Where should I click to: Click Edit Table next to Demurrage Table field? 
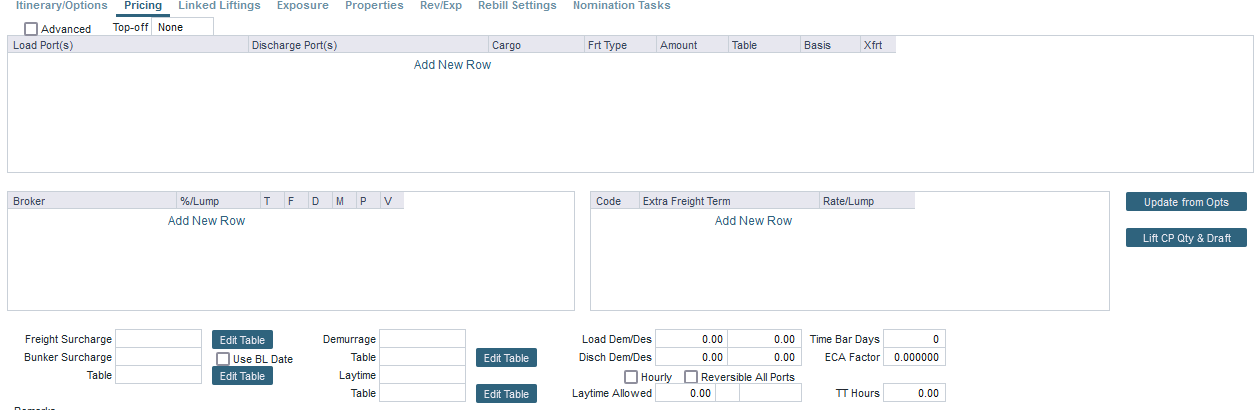coord(506,358)
